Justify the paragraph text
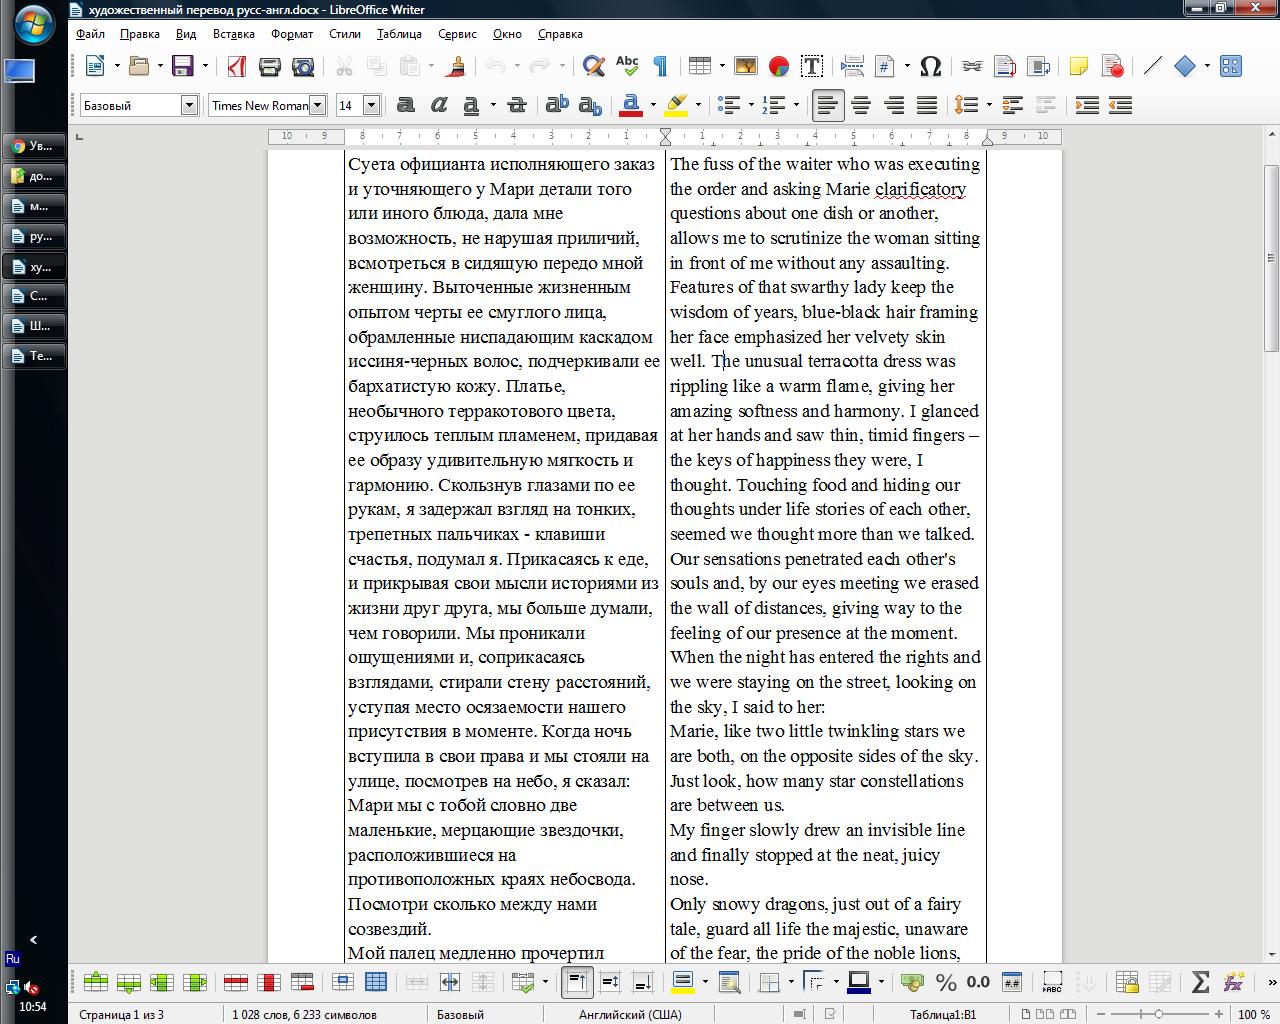Viewport: 1280px width, 1024px height. (x=927, y=105)
